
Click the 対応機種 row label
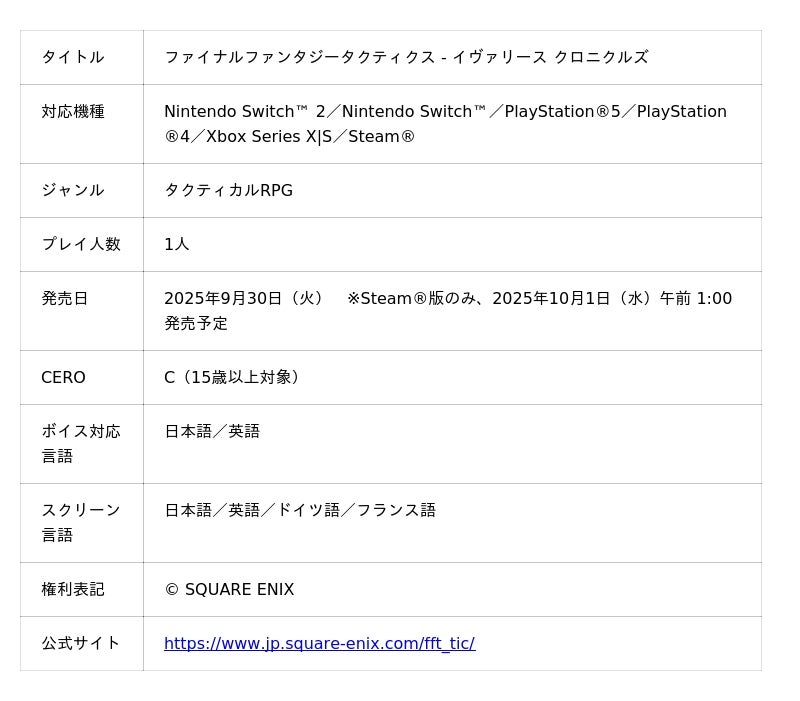(72, 111)
